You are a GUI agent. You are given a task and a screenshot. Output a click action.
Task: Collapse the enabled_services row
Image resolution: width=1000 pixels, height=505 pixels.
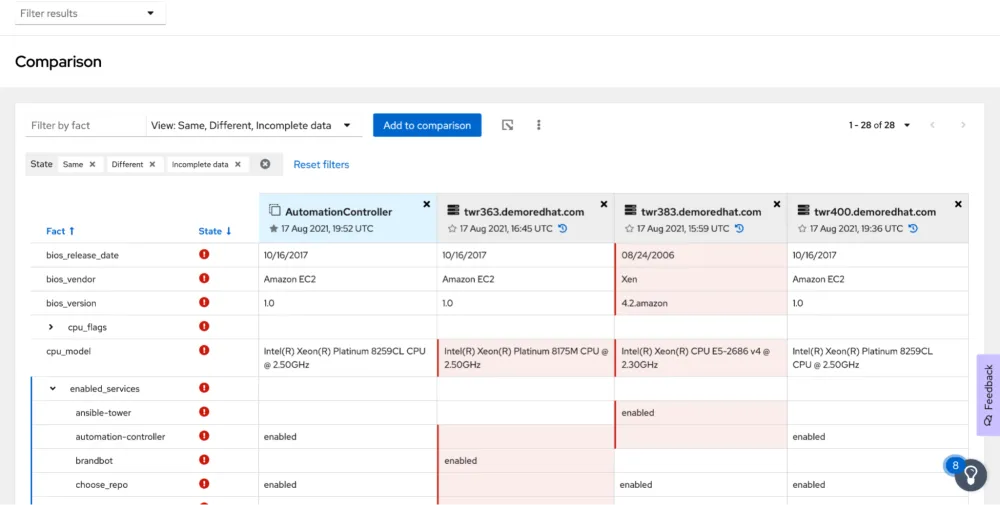click(x=53, y=389)
